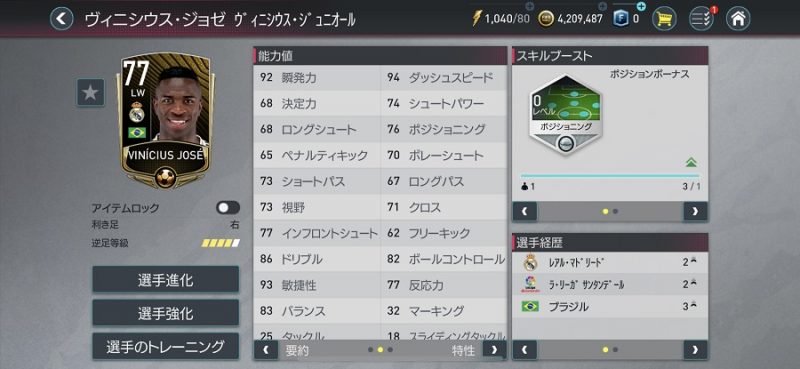Switch to the 要約 tab
The height and width of the screenshot is (369, 800).
click(x=296, y=350)
